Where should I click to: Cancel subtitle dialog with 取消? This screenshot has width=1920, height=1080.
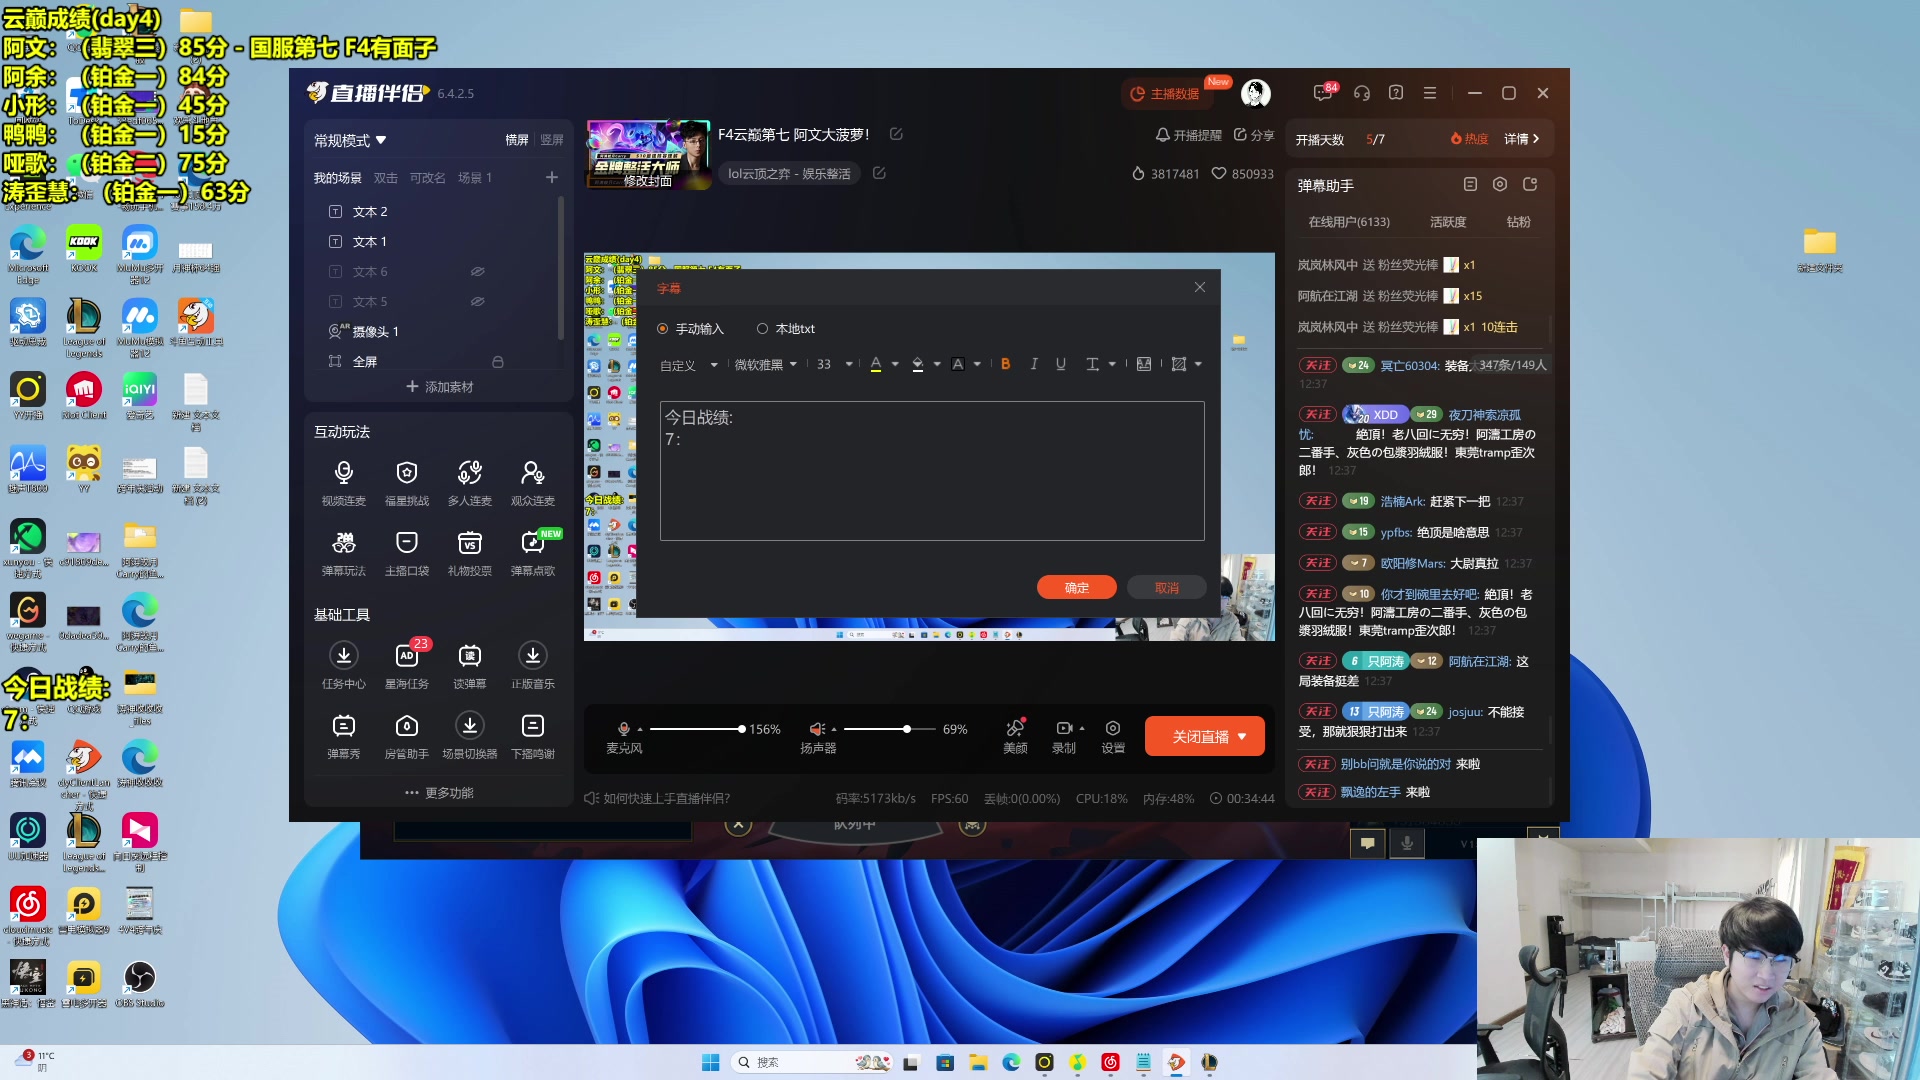[1167, 588]
